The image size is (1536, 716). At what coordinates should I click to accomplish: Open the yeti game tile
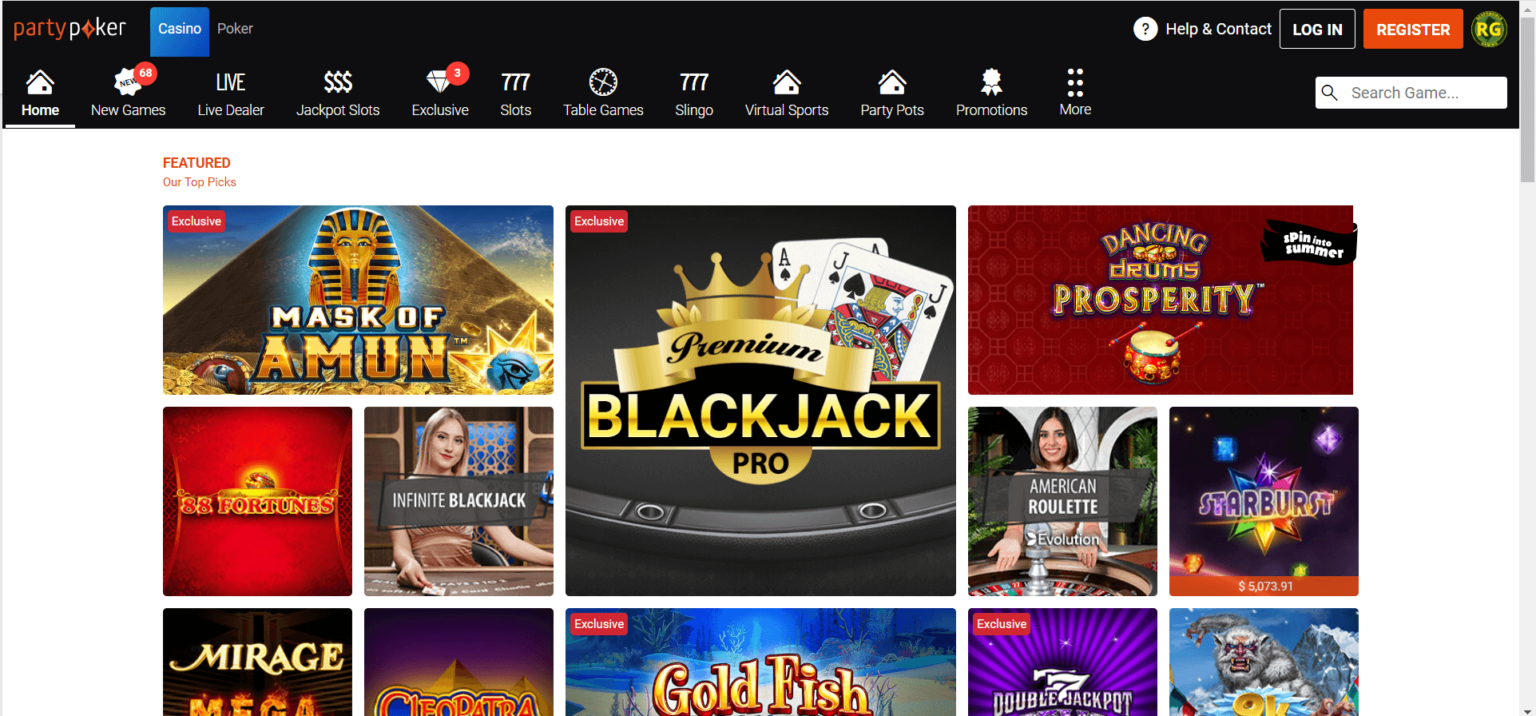click(x=1264, y=662)
